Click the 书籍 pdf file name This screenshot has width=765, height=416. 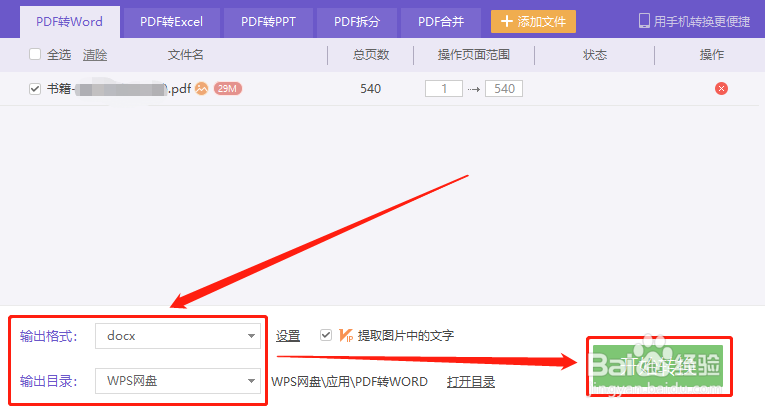coord(119,89)
